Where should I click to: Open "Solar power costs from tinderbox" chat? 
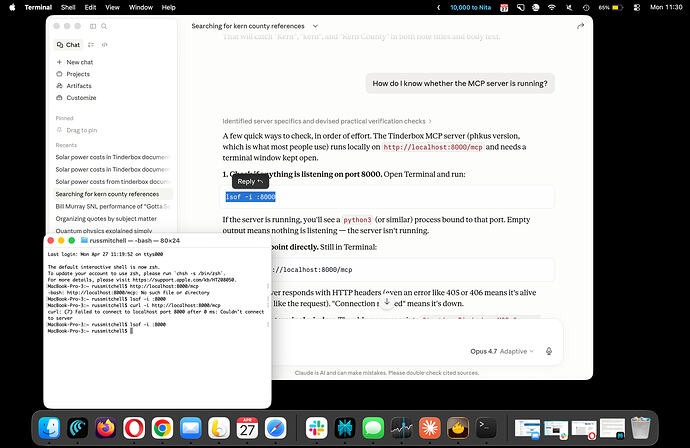coord(113,182)
